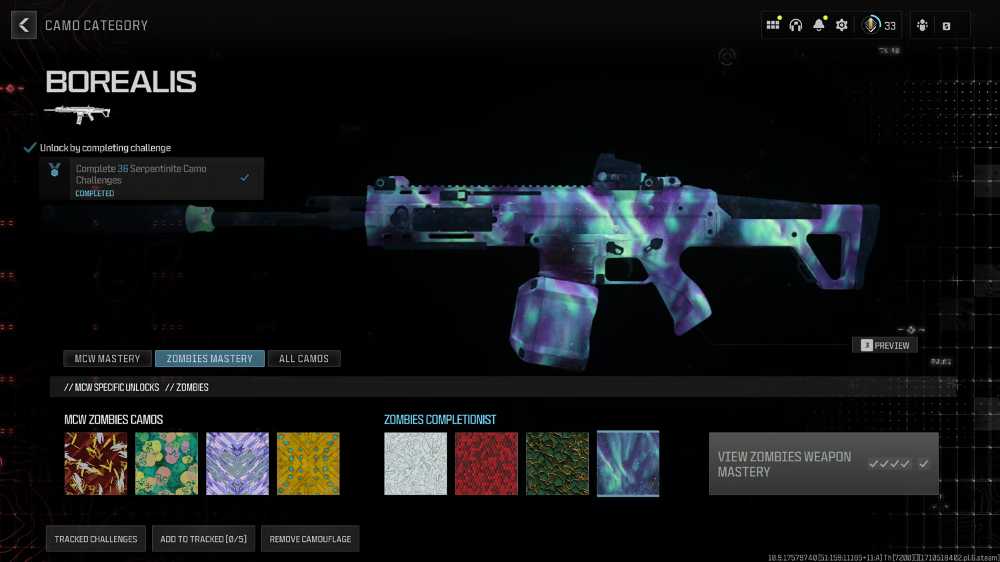Open the grid menu icon

773,25
